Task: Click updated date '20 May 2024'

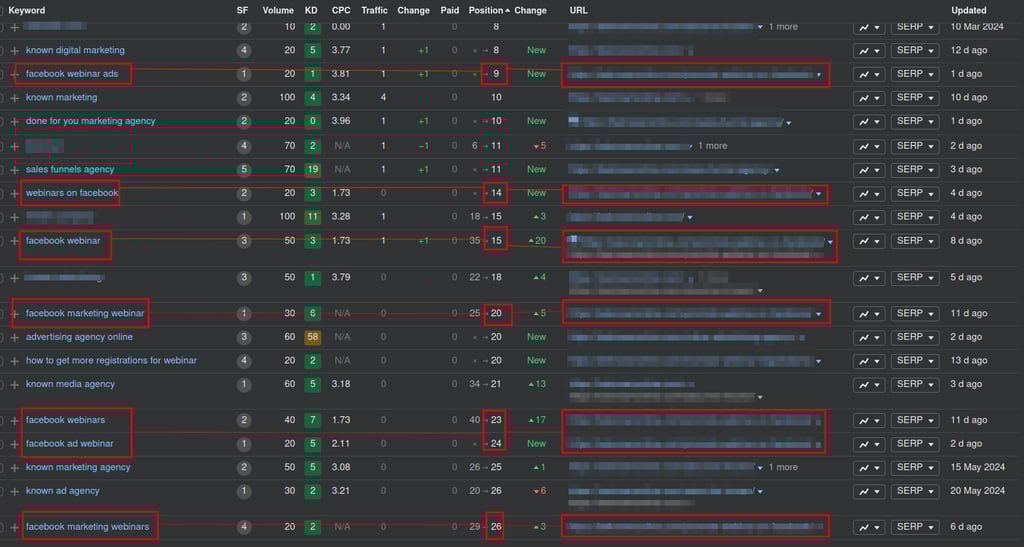Action: tap(977, 491)
